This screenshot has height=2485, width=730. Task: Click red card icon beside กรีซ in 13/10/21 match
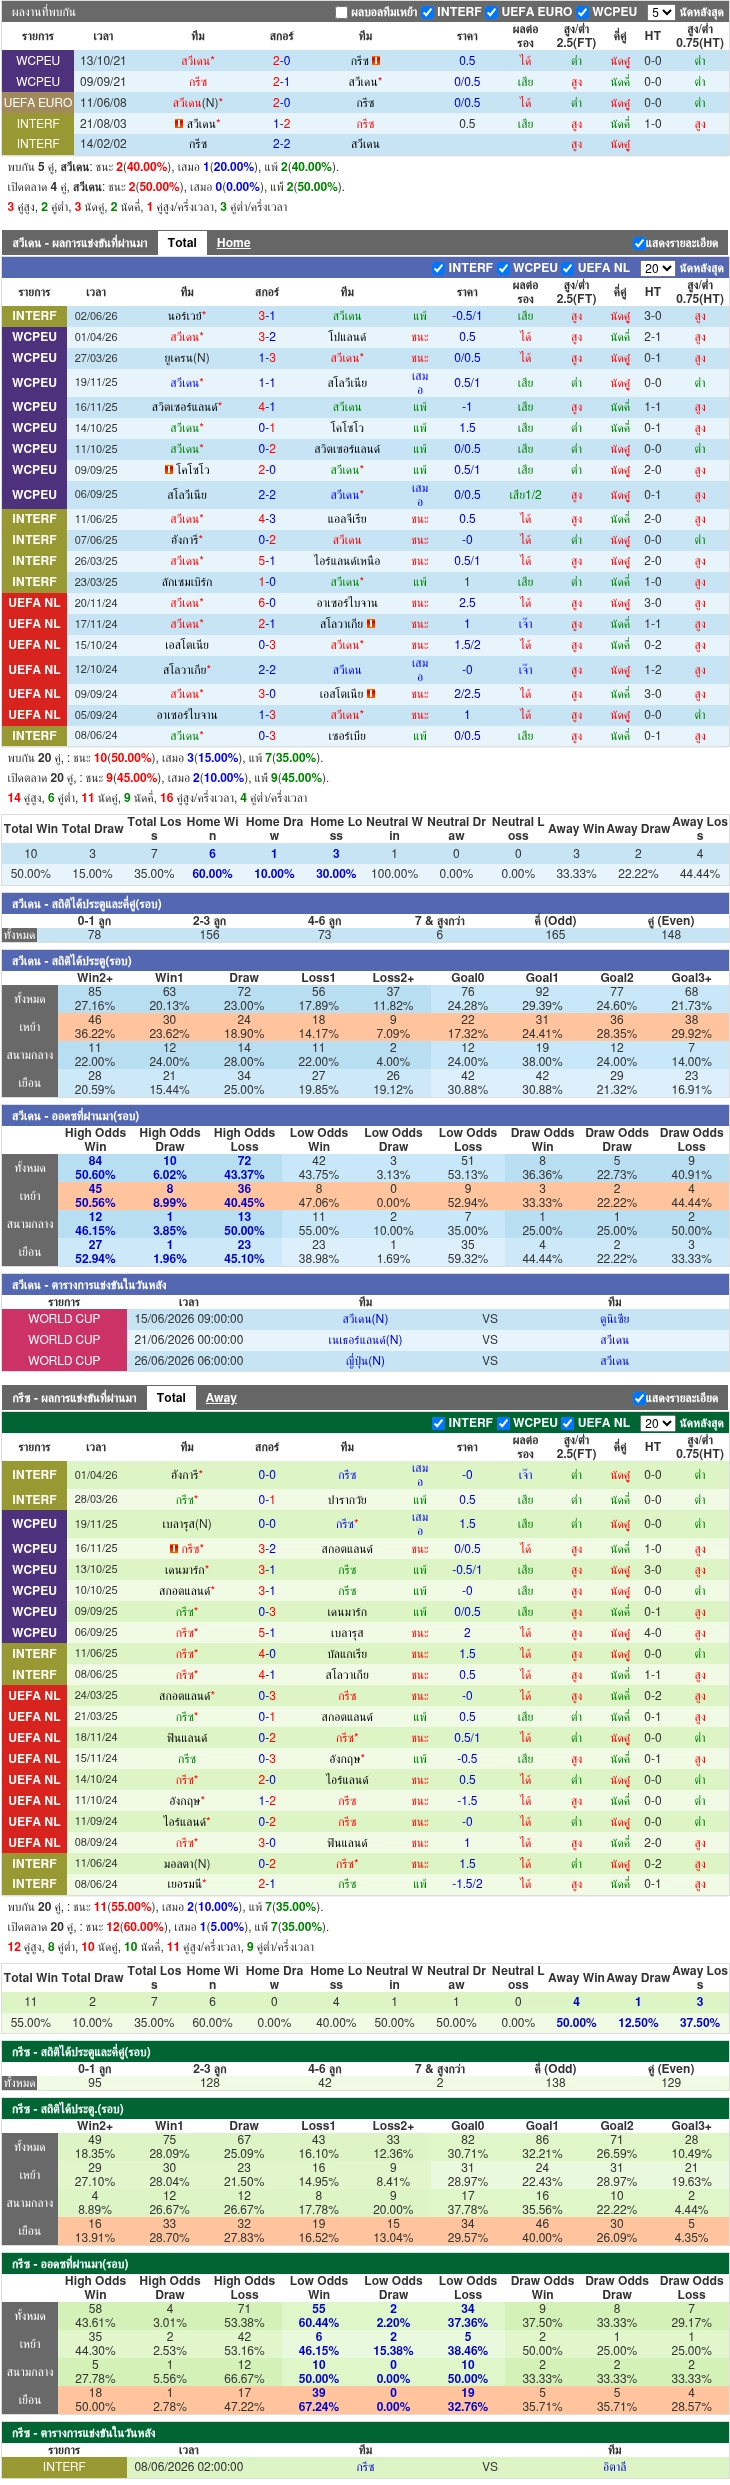click(376, 61)
